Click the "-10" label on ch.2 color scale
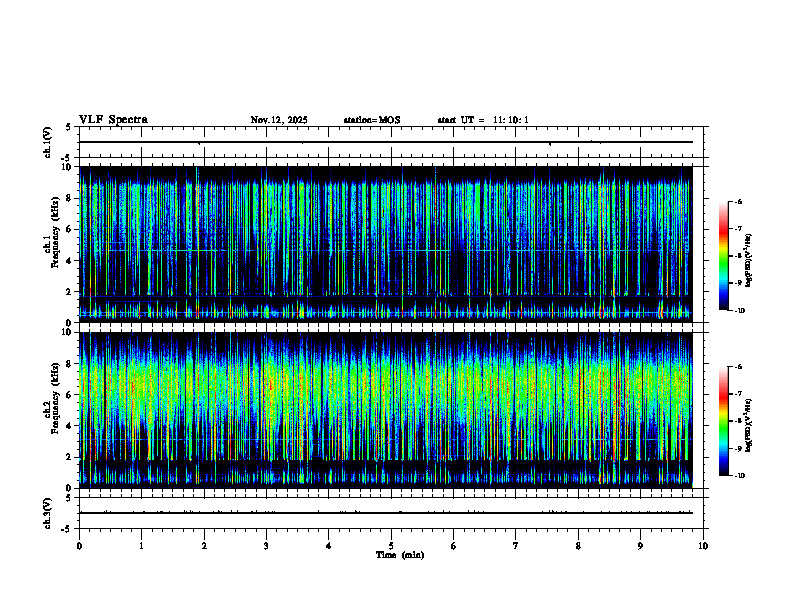The image size is (792, 612). [x=739, y=476]
